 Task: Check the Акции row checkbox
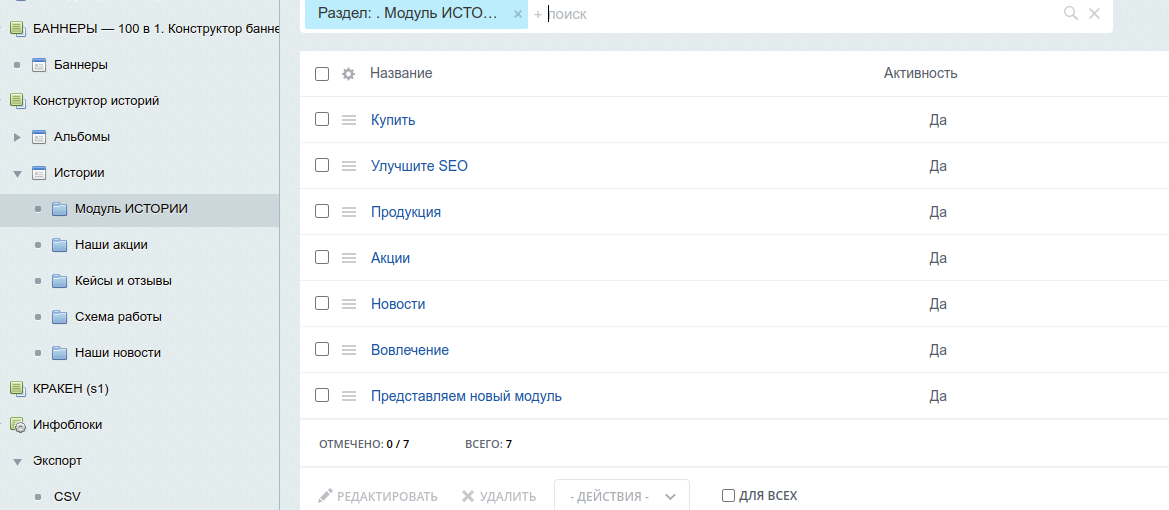322,257
